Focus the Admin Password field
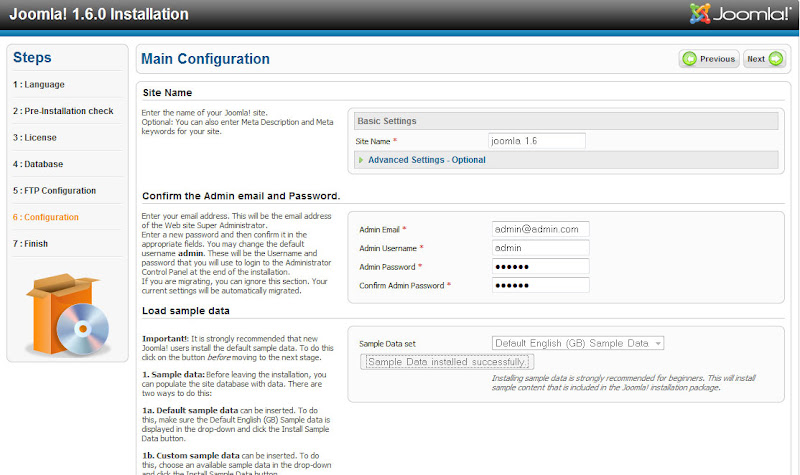This screenshot has width=800, height=475. point(540,266)
